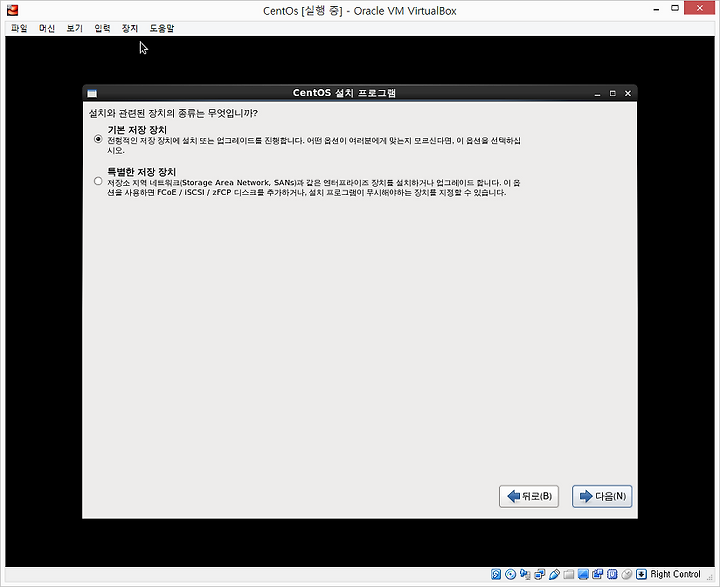The image size is (720, 587).
Task: Select the 기본 저장 장치 radio button
Action: (x=98, y=138)
